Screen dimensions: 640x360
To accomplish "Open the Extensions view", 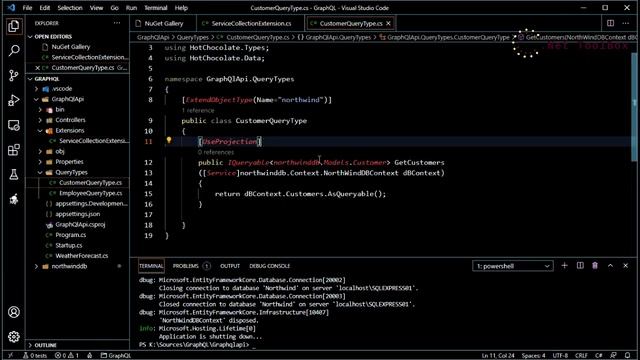I will click(13, 150).
